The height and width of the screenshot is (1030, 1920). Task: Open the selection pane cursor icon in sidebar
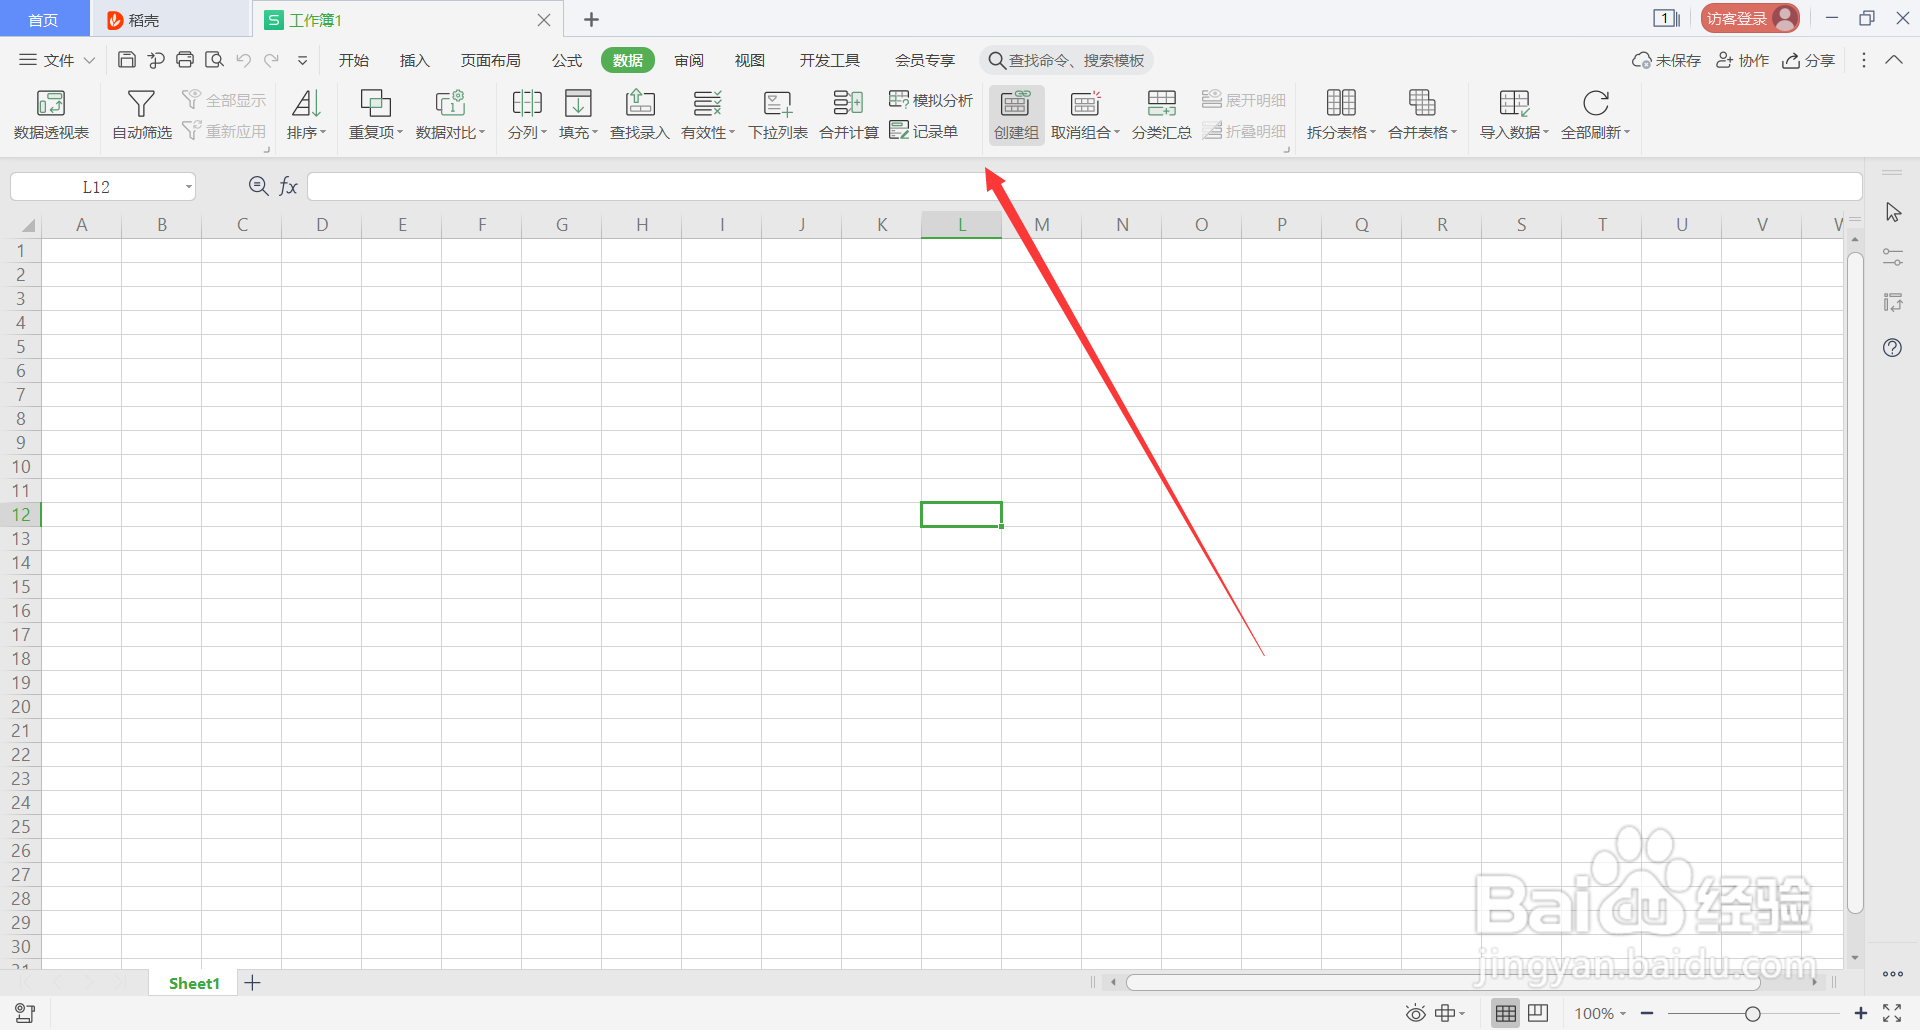[x=1893, y=212]
